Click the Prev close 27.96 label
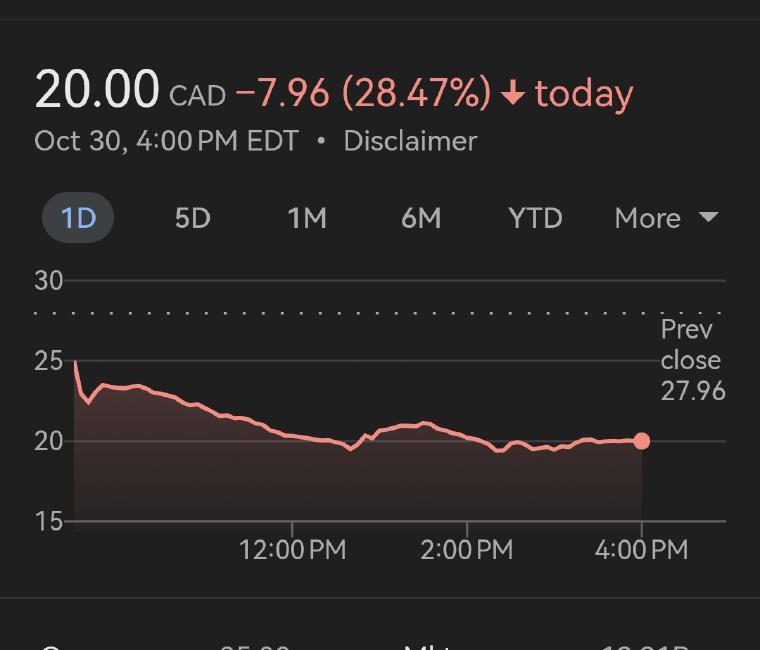Viewport: 760px width, 650px height. tap(692, 360)
